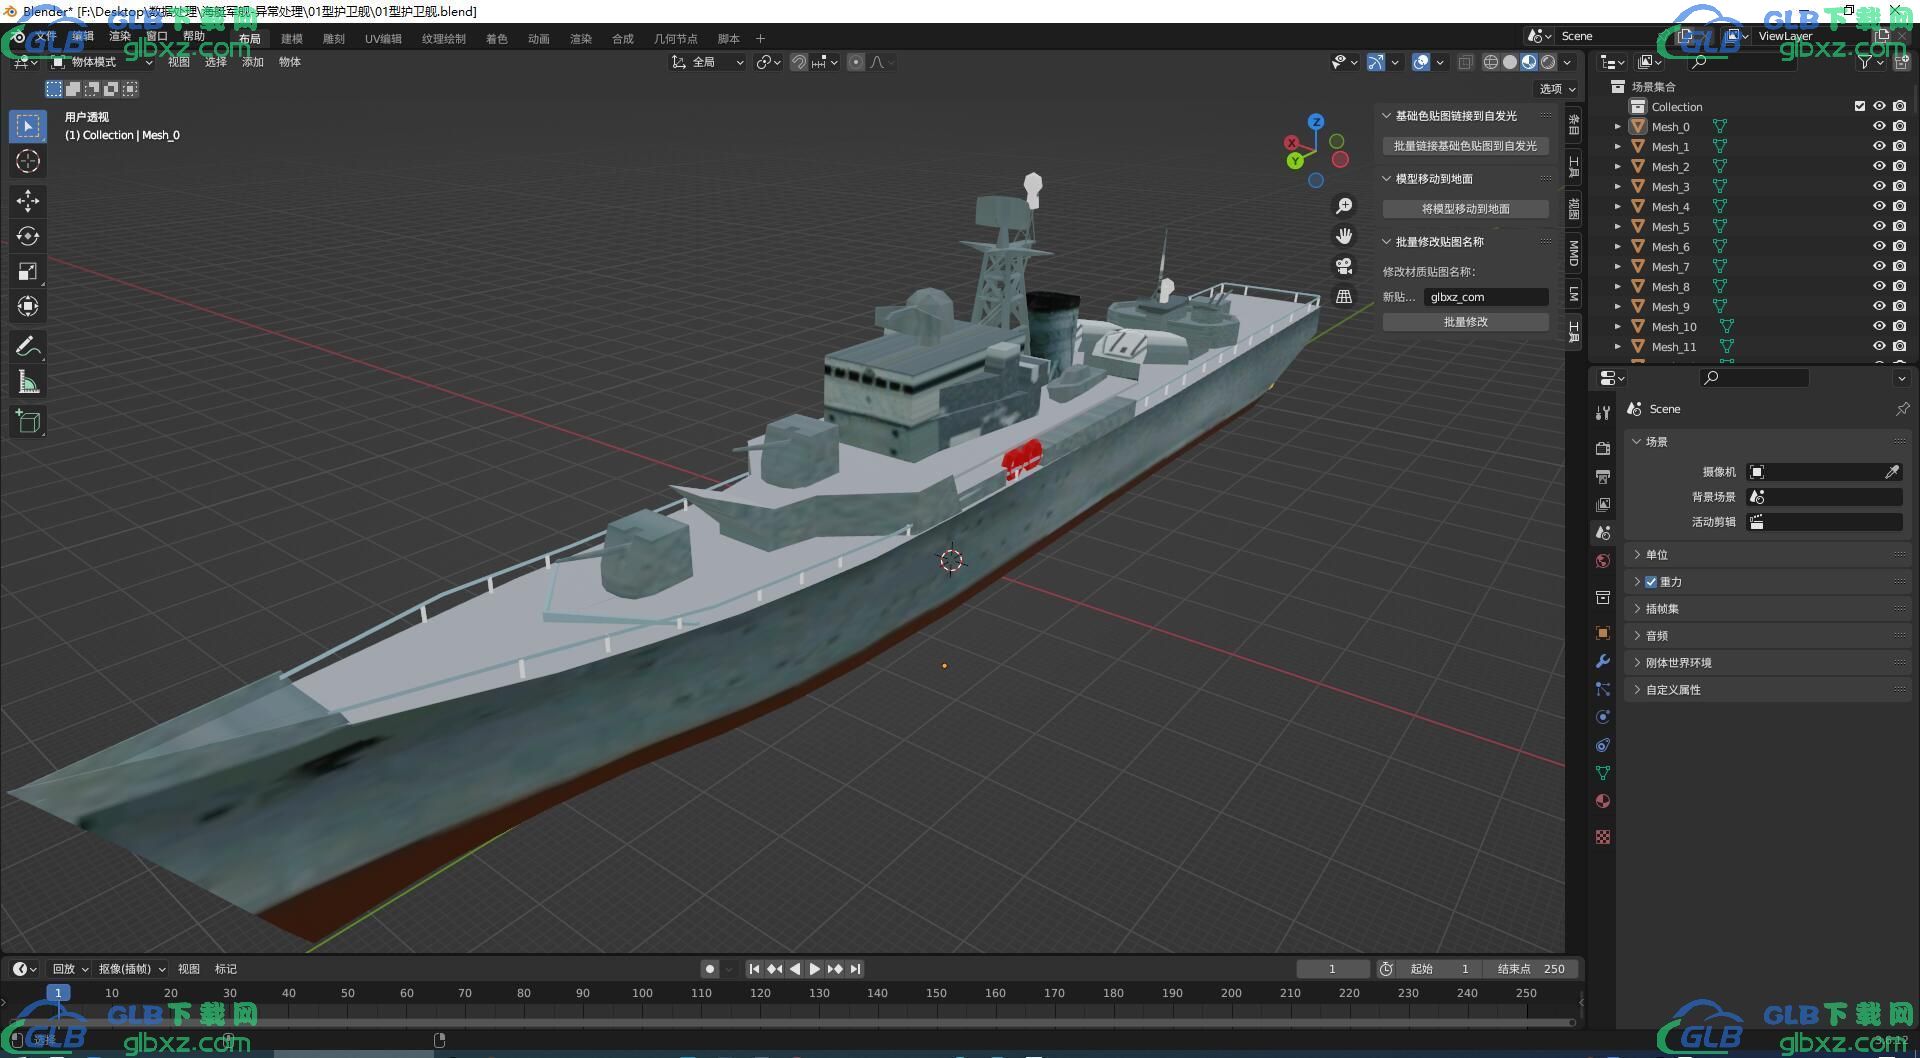Screen dimensions: 1920x1058
Task: Switch to camera view with camera icon
Action: pos(1344,266)
